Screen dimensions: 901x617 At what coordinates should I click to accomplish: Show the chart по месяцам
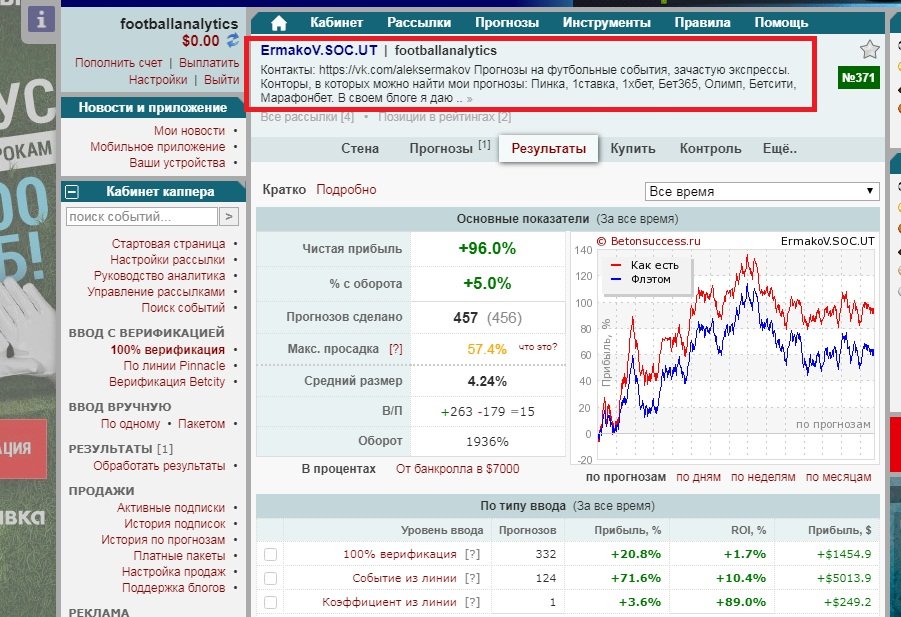point(842,477)
